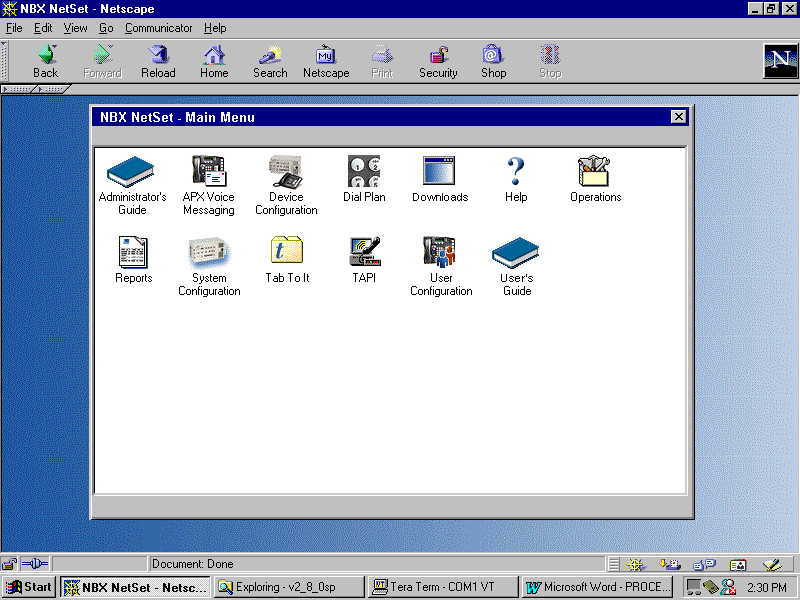The width and height of the screenshot is (800, 600).
Task: Open the TAPI icon
Action: tap(364, 251)
